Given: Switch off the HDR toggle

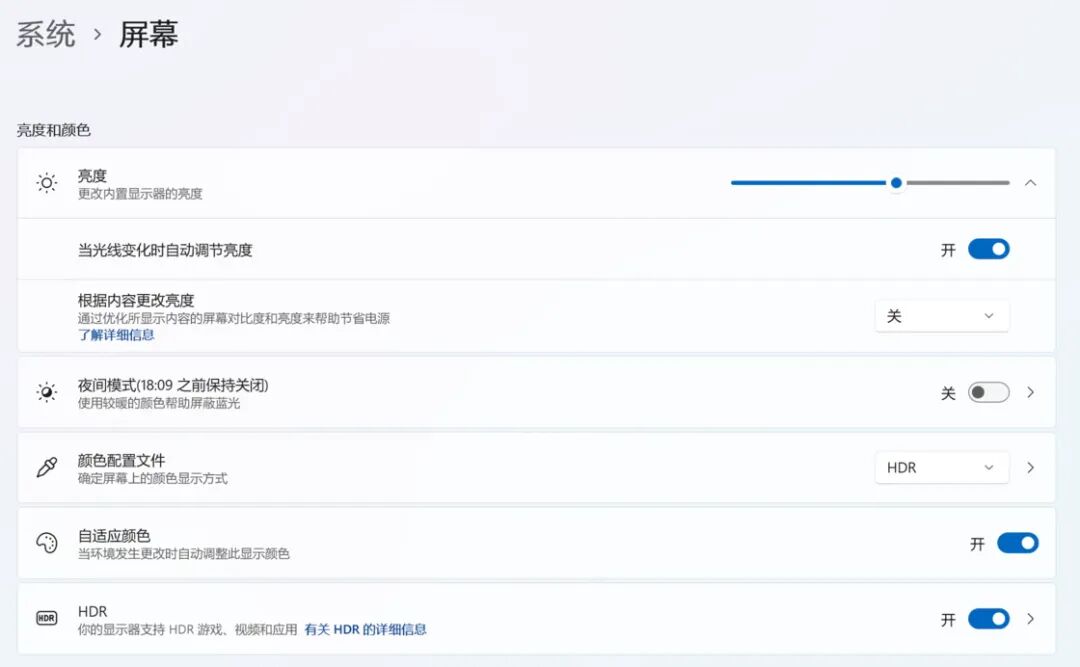Looking at the screenshot, I should [x=988, y=619].
